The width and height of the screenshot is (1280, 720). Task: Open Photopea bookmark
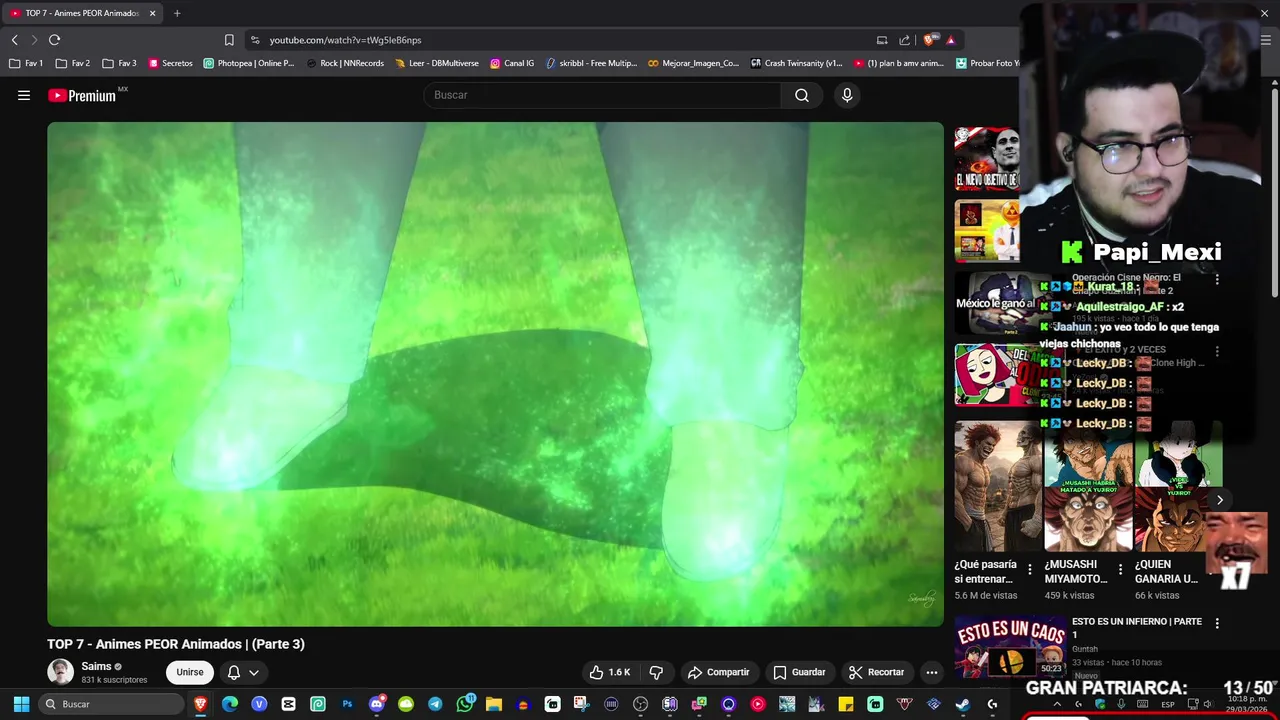(x=249, y=63)
